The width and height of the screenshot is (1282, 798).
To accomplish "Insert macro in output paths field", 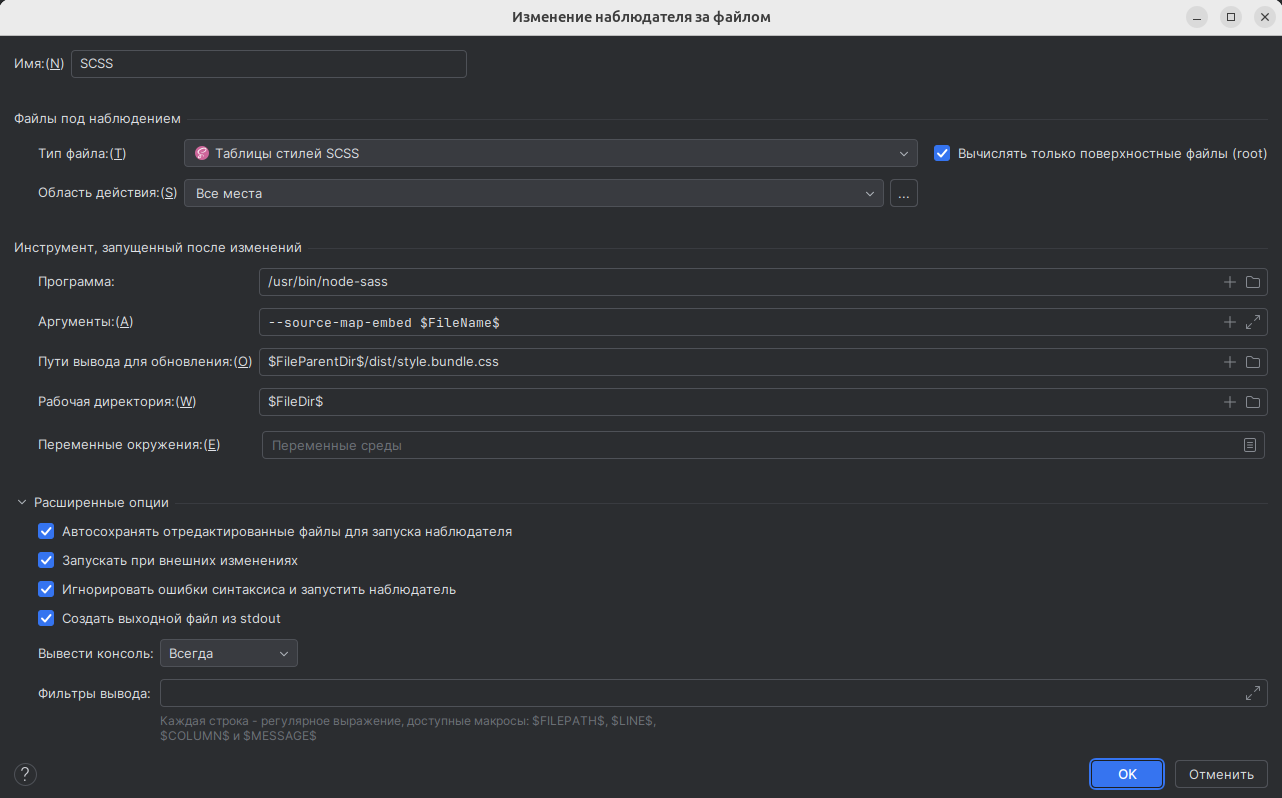I will [1230, 362].
